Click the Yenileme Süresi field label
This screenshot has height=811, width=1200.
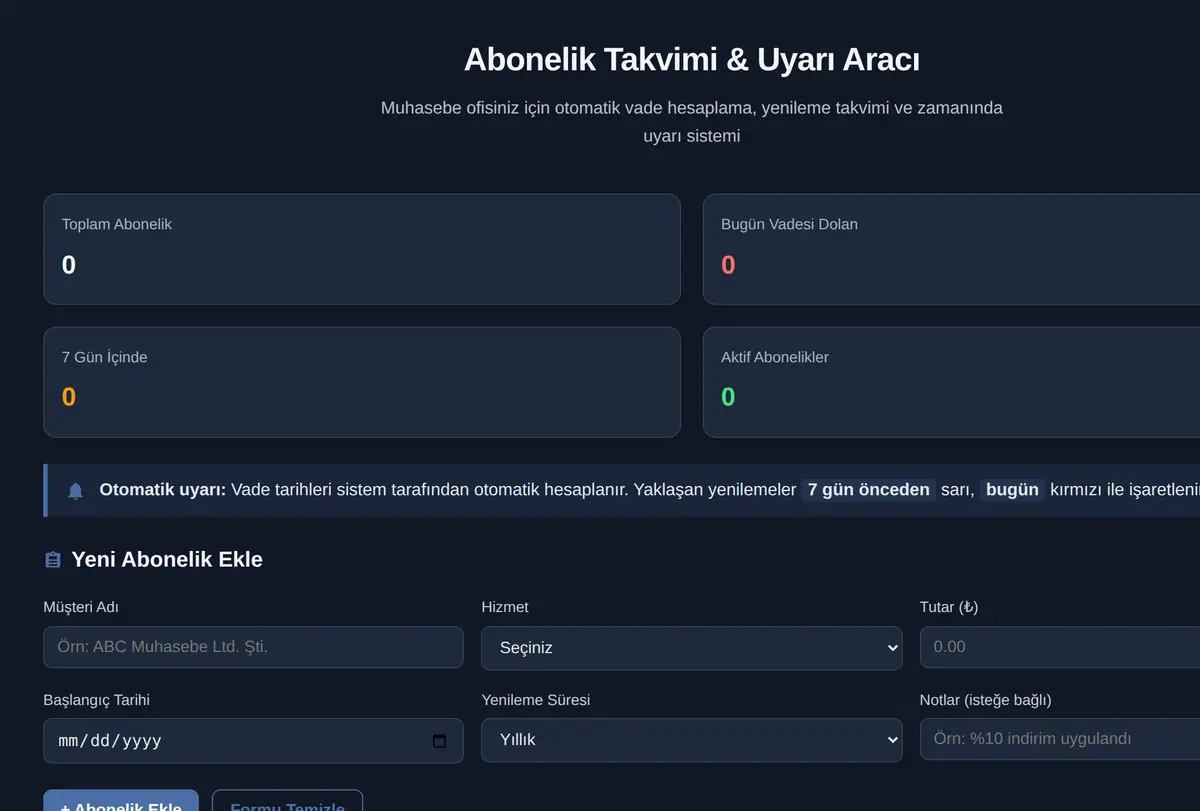click(x=536, y=700)
